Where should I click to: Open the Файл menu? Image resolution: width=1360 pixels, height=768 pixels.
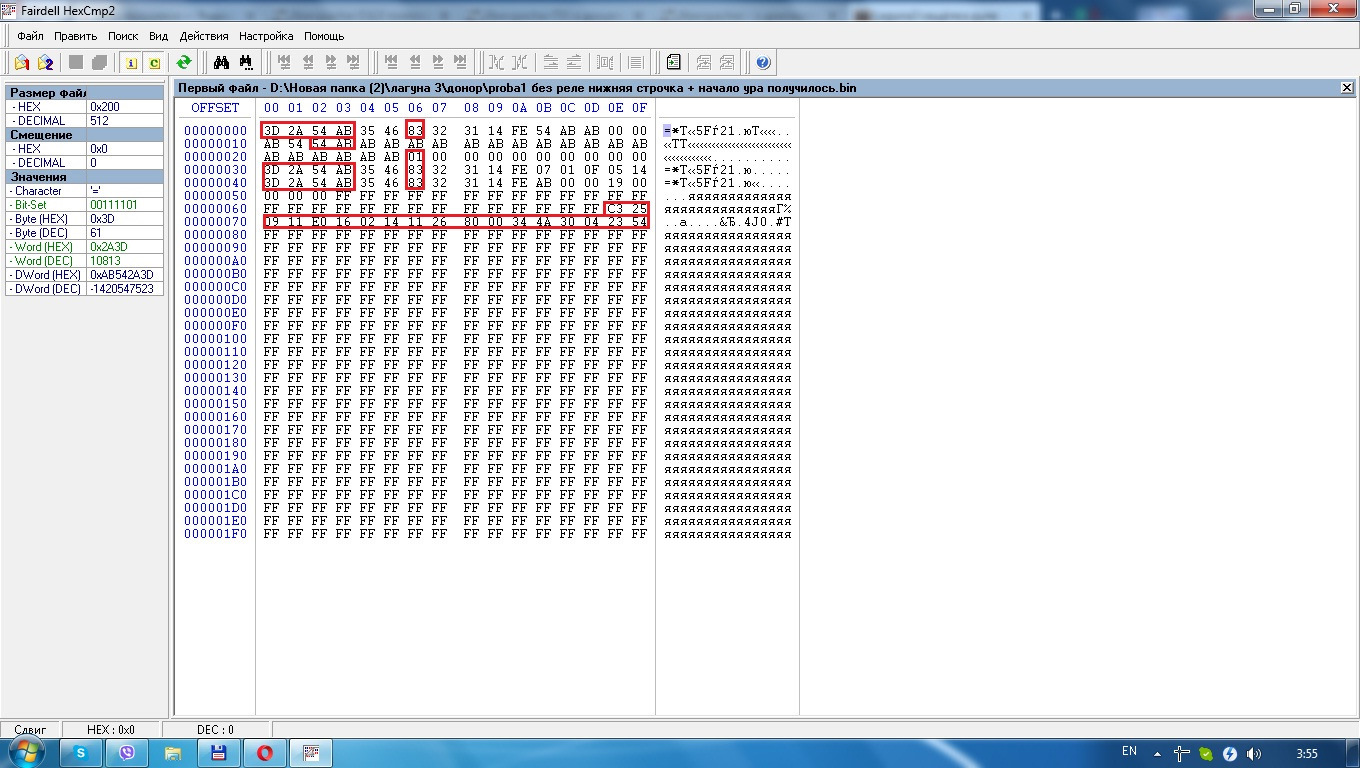click(x=30, y=35)
